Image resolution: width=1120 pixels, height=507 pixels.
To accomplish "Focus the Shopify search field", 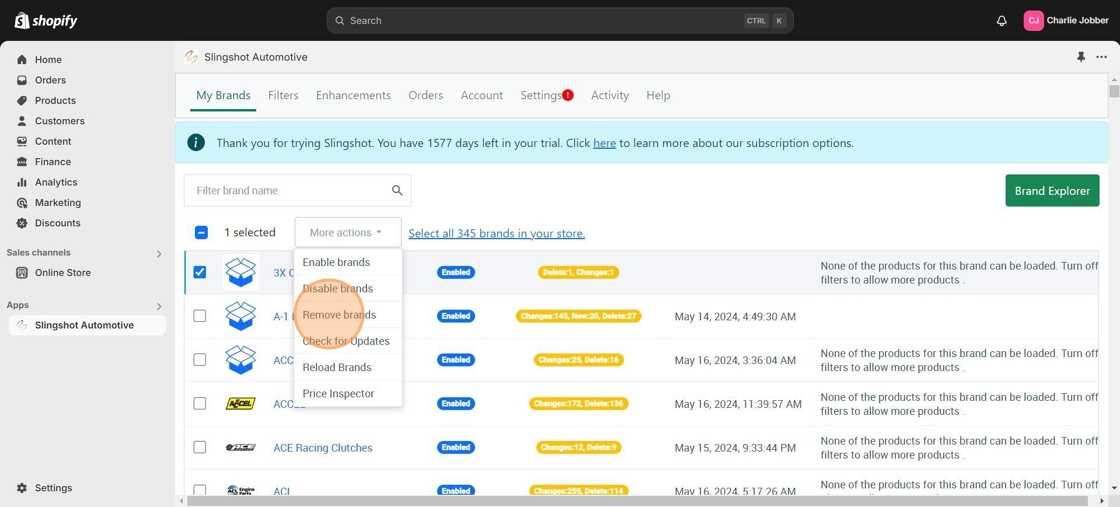I will (560, 21).
